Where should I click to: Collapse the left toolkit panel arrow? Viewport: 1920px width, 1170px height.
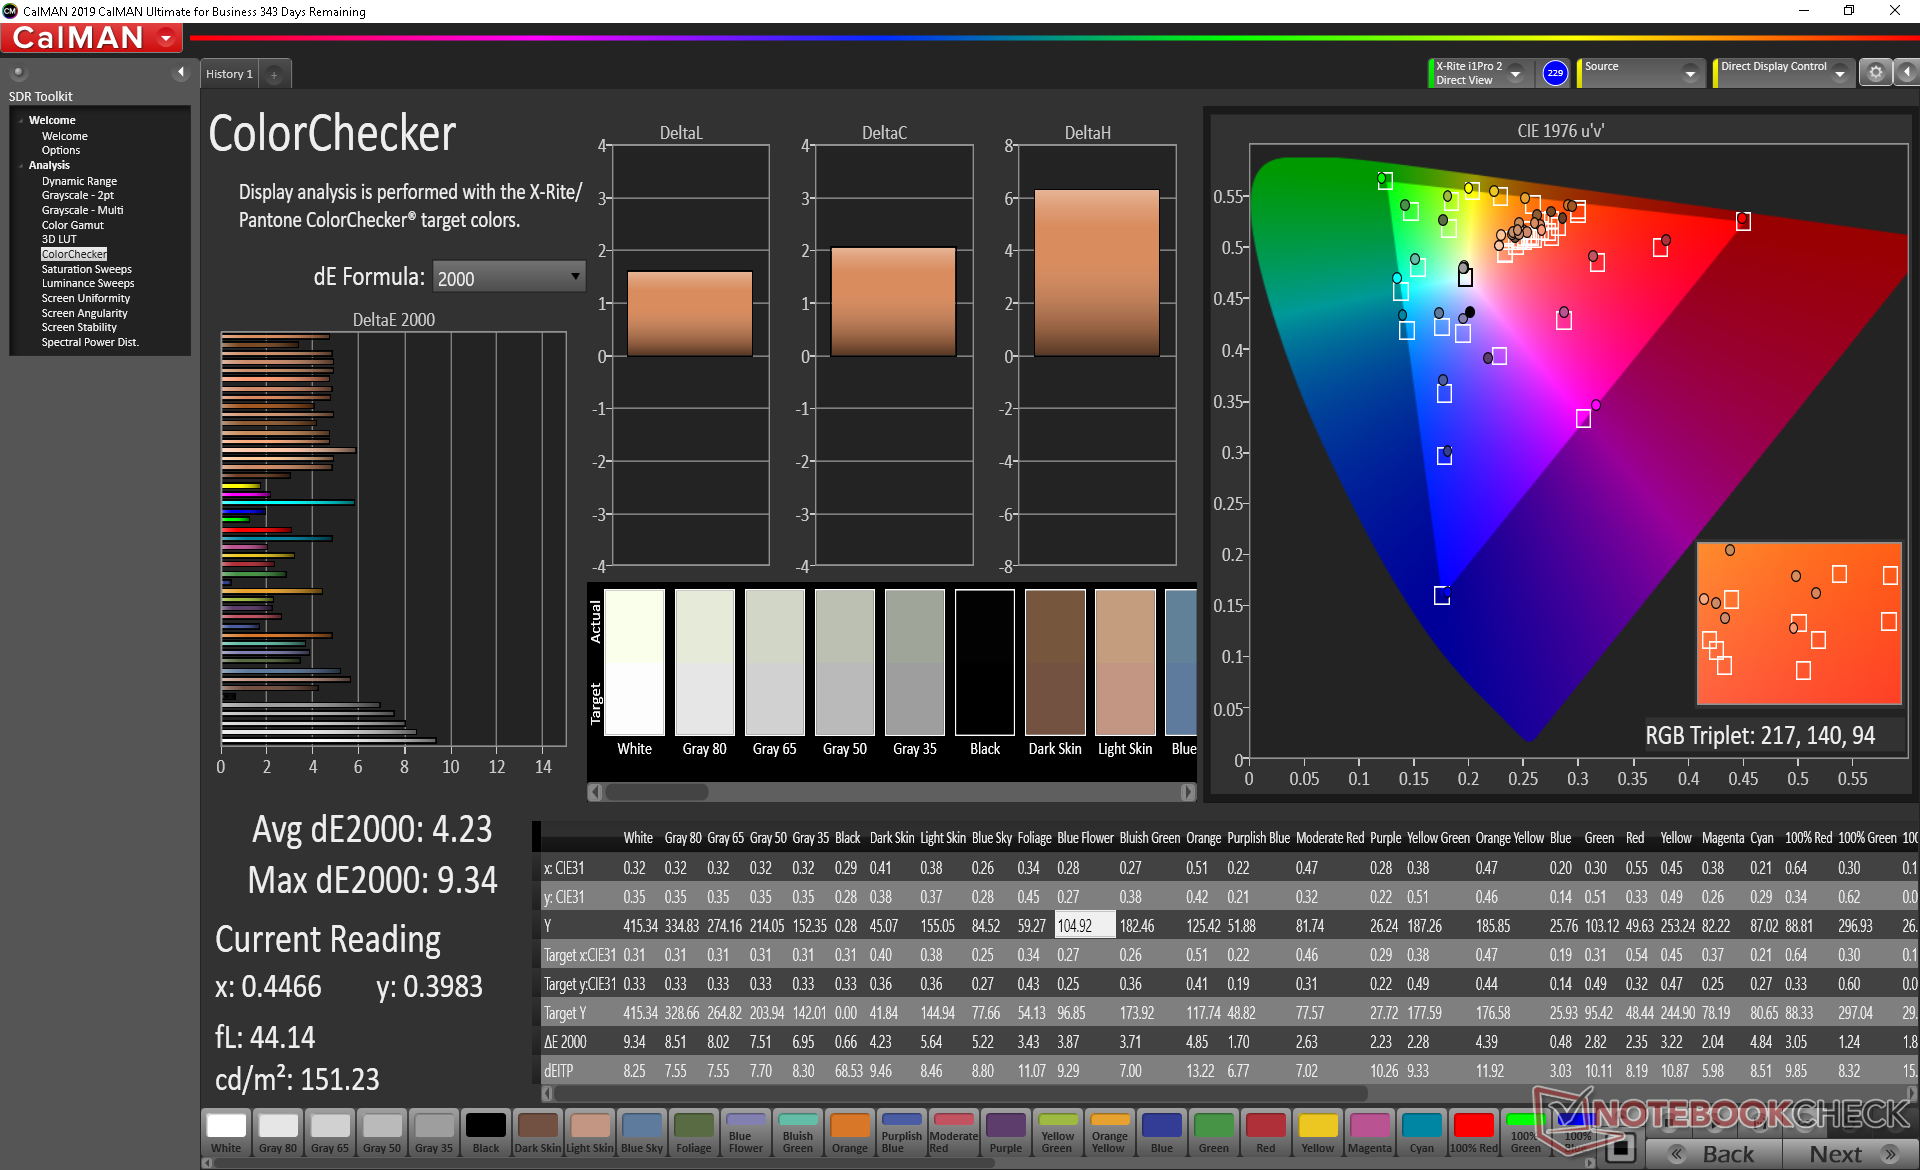click(181, 72)
